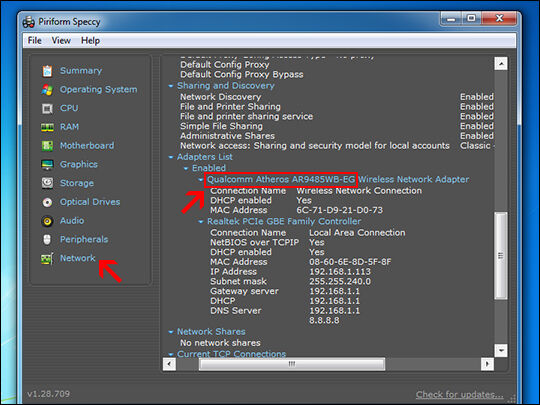This screenshot has width=540, height=405.
Task: Select MAC address 6C-71-D9-21-D0-73
Action: (340, 210)
